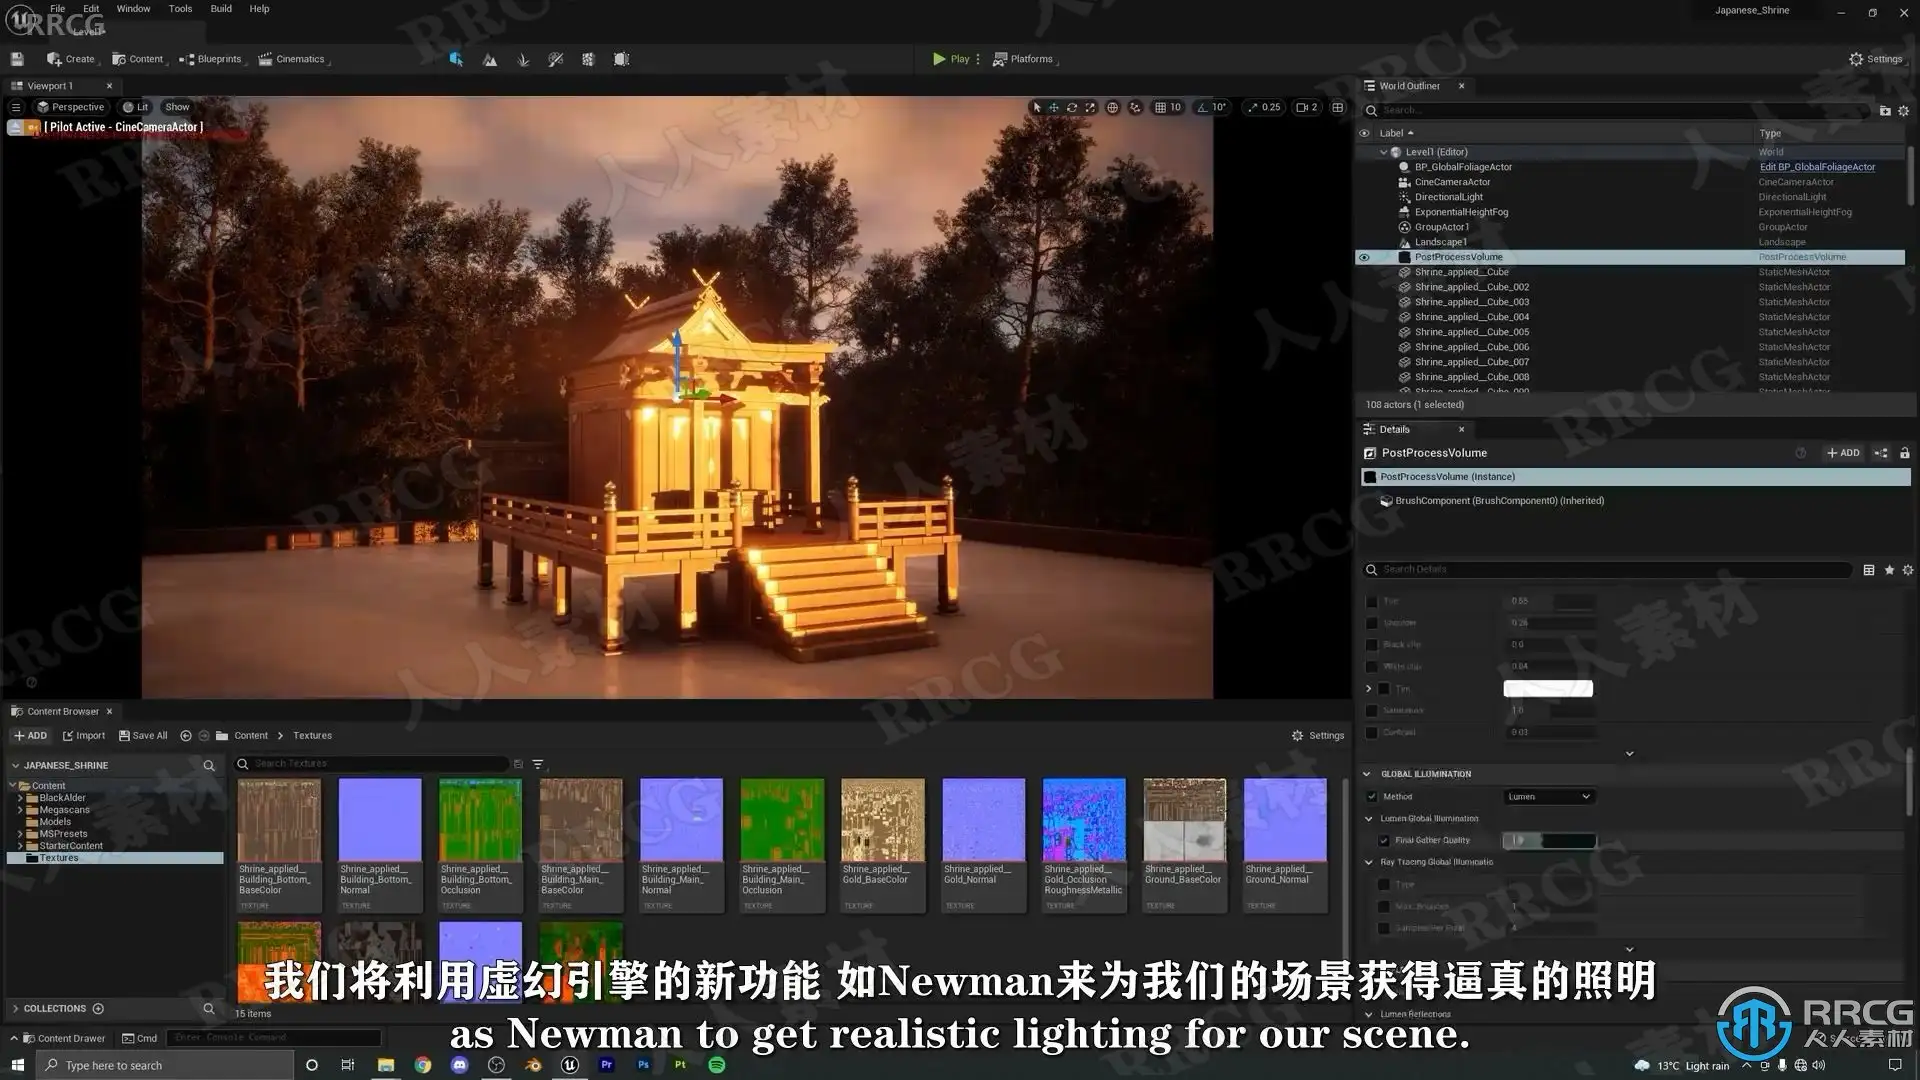Screen dimensions: 1920x1080
Task: Open the Lumen method dropdown
Action: point(1548,797)
